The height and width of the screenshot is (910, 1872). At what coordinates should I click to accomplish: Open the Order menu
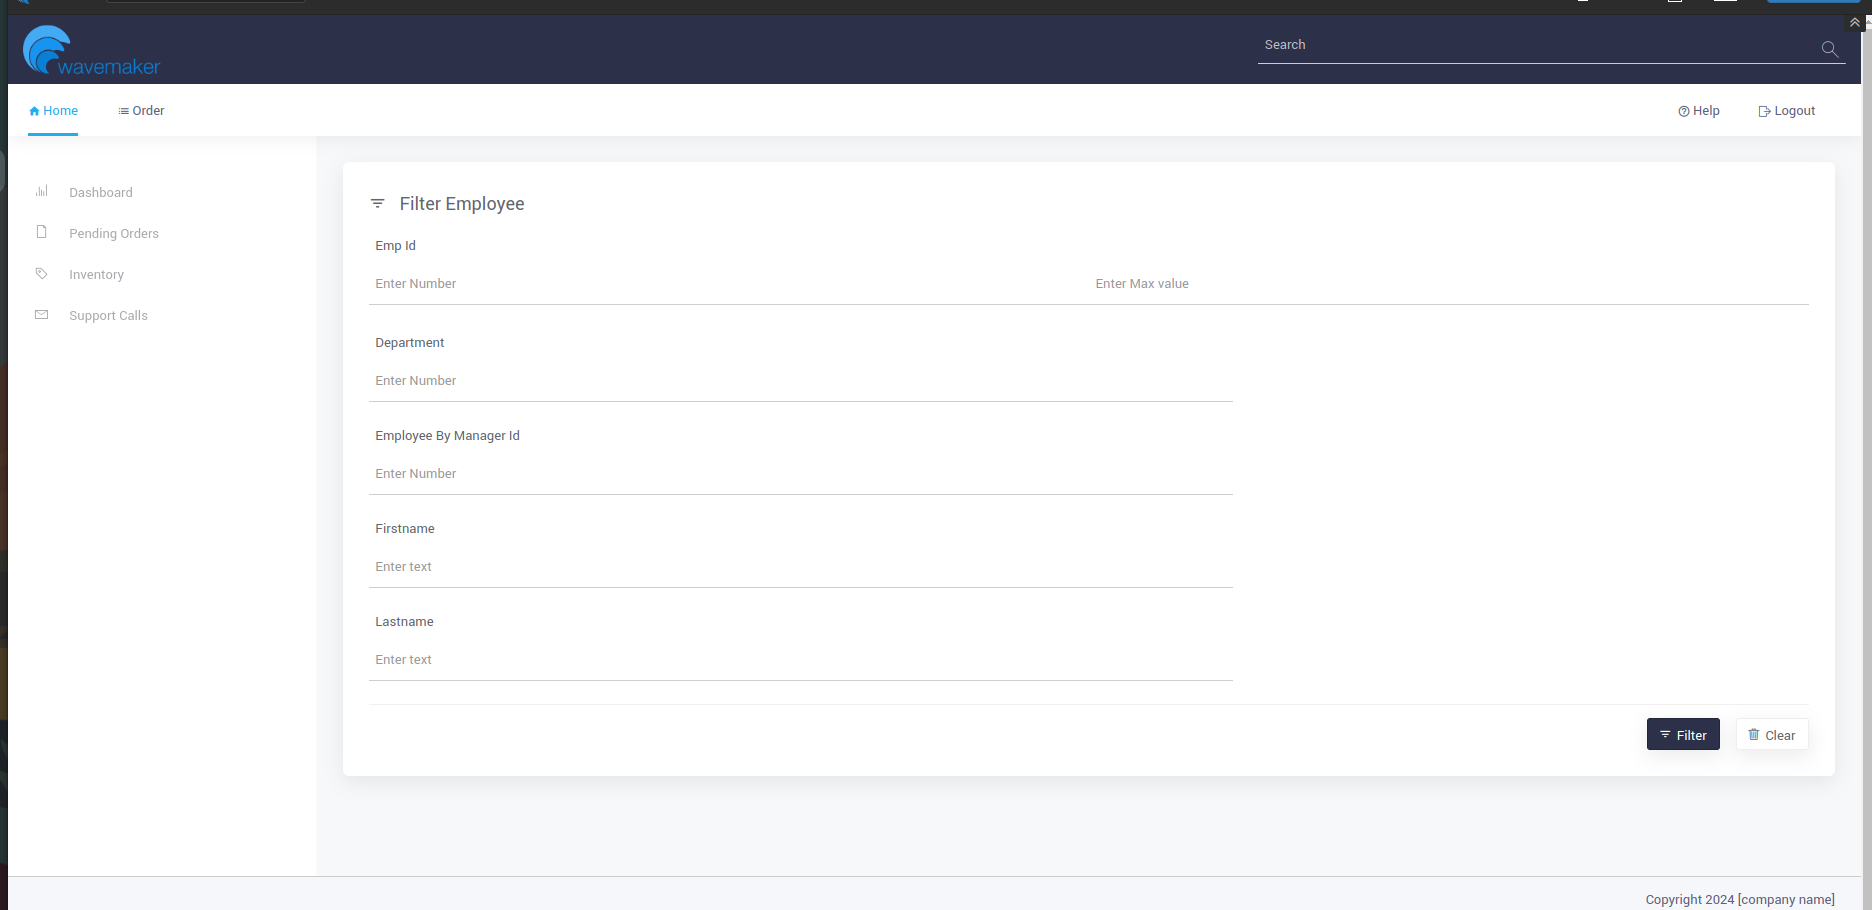[x=141, y=111]
